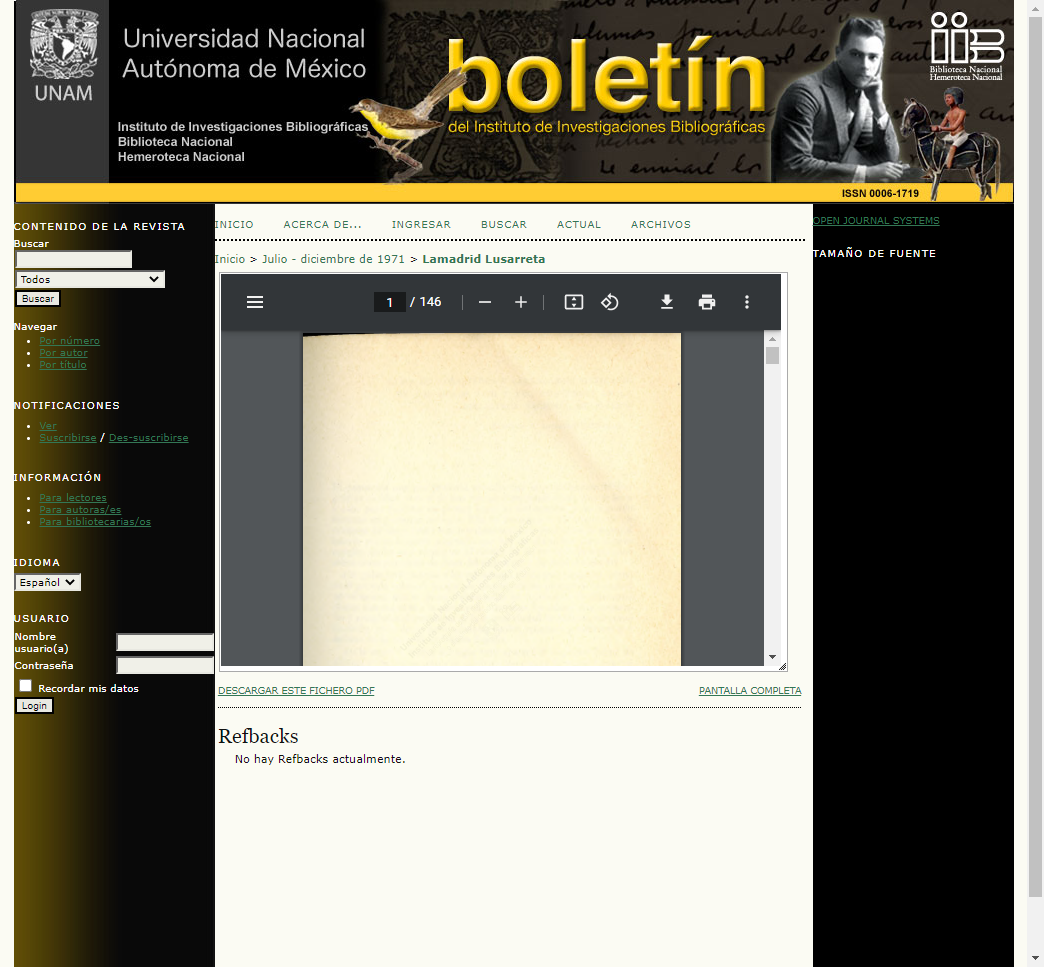The height and width of the screenshot is (967, 1044).
Task: Go to the INICIO menu item
Action: click(234, 225)
